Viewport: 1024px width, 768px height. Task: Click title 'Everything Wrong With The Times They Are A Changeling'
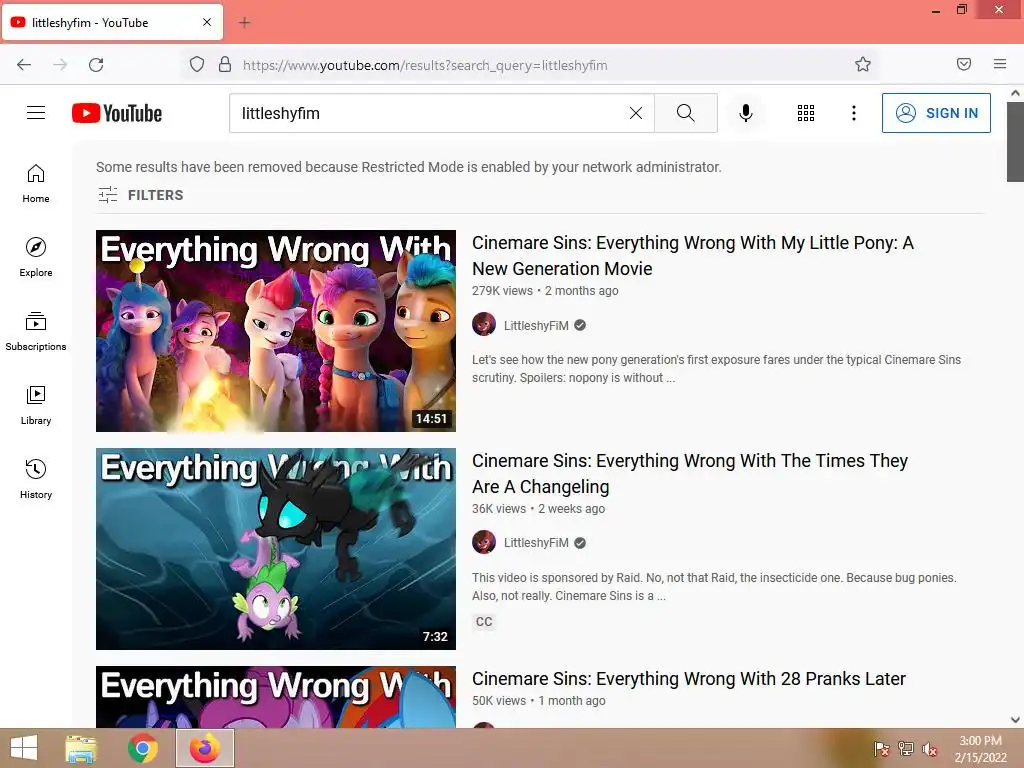click(690, 473)
